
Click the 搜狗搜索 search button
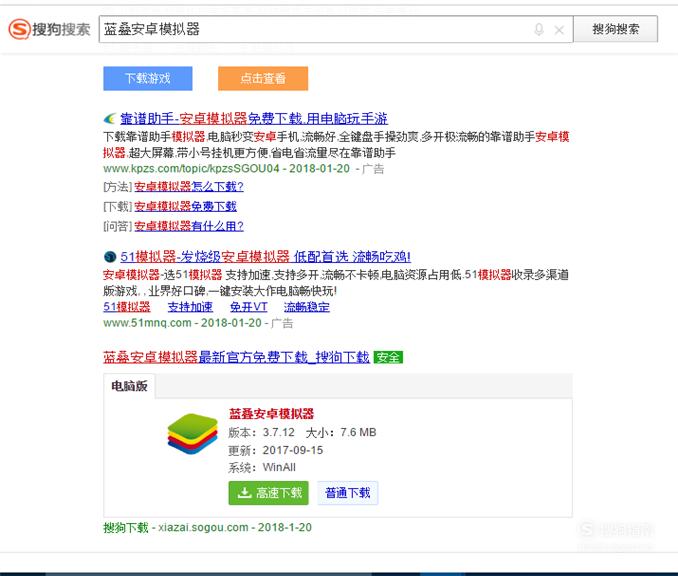615,29
